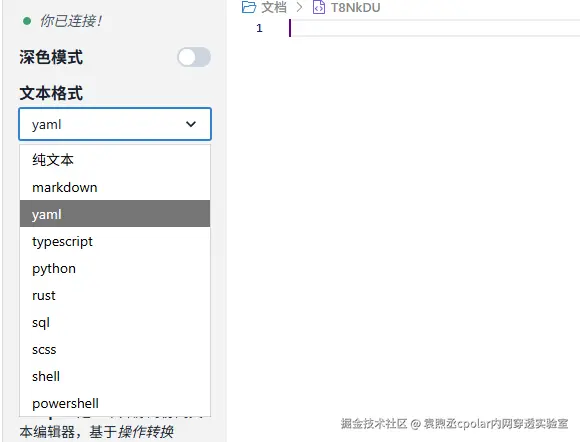
Task: Choose python as the text format
Action: coord(115,268)
